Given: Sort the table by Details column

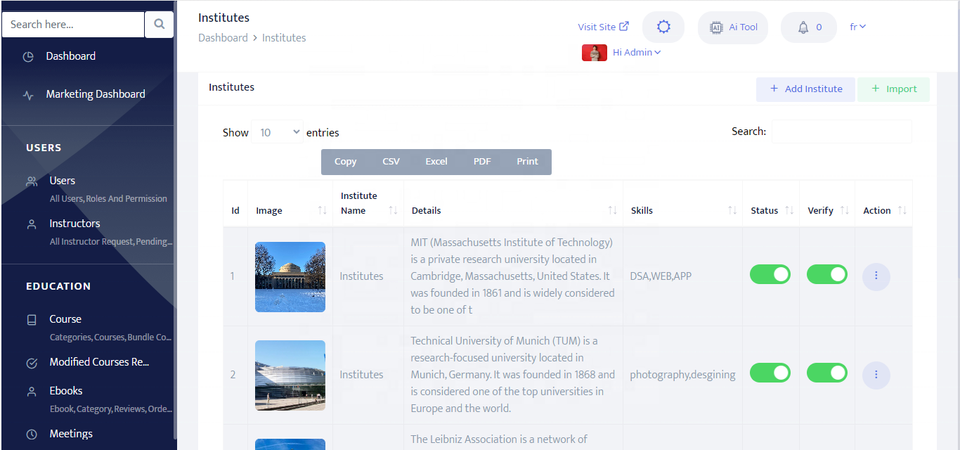Looking at the screenshot, I should (612, 211).
